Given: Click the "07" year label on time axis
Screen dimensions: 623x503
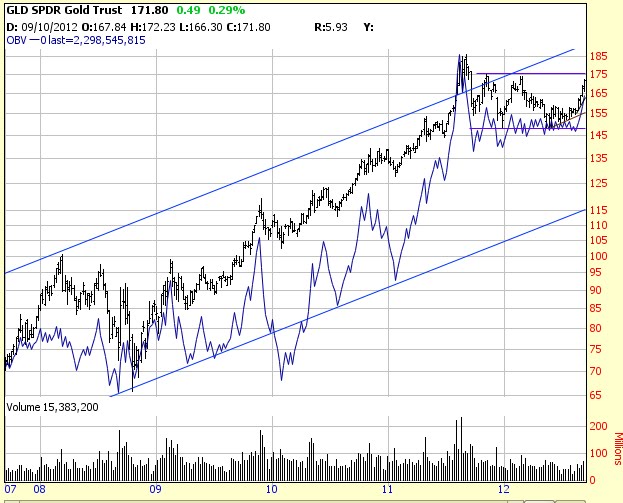Looking at the screenshot, I should (x=10, y=489).
